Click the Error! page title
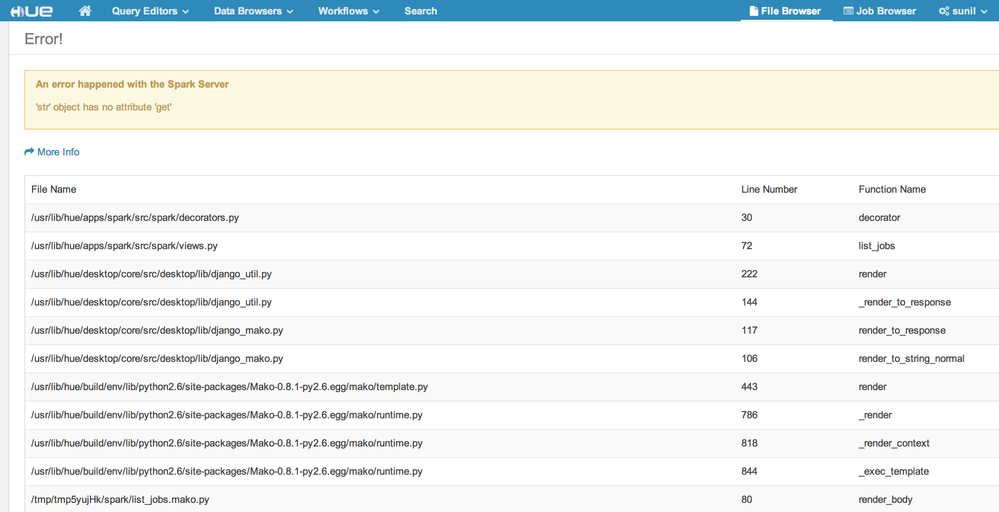The image size is (999, 512). (x=43, y=39)
